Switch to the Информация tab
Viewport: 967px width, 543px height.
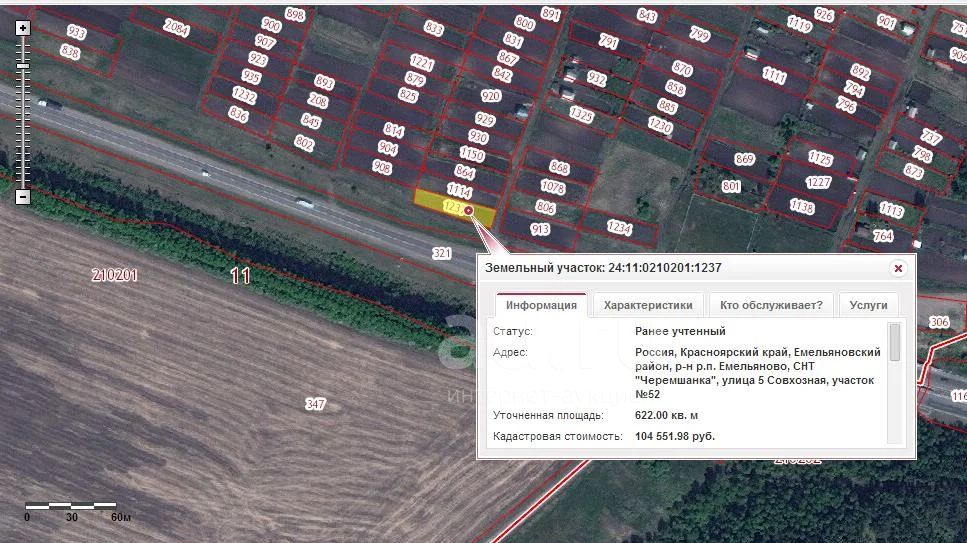(541, 306)
